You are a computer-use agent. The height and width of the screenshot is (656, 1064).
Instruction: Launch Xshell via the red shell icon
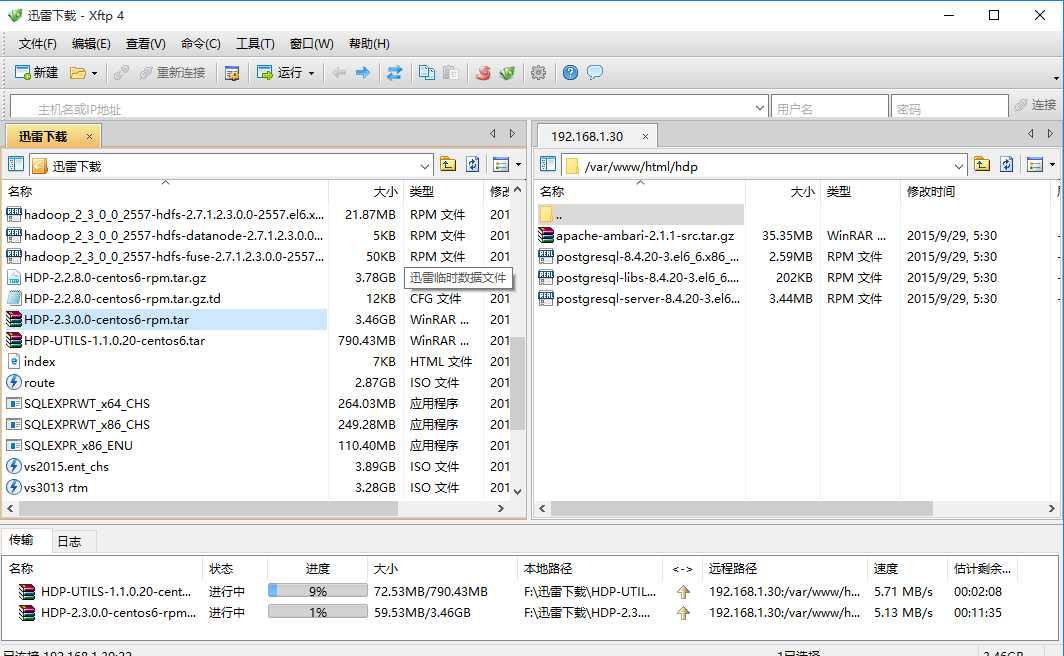click(483, 73)
